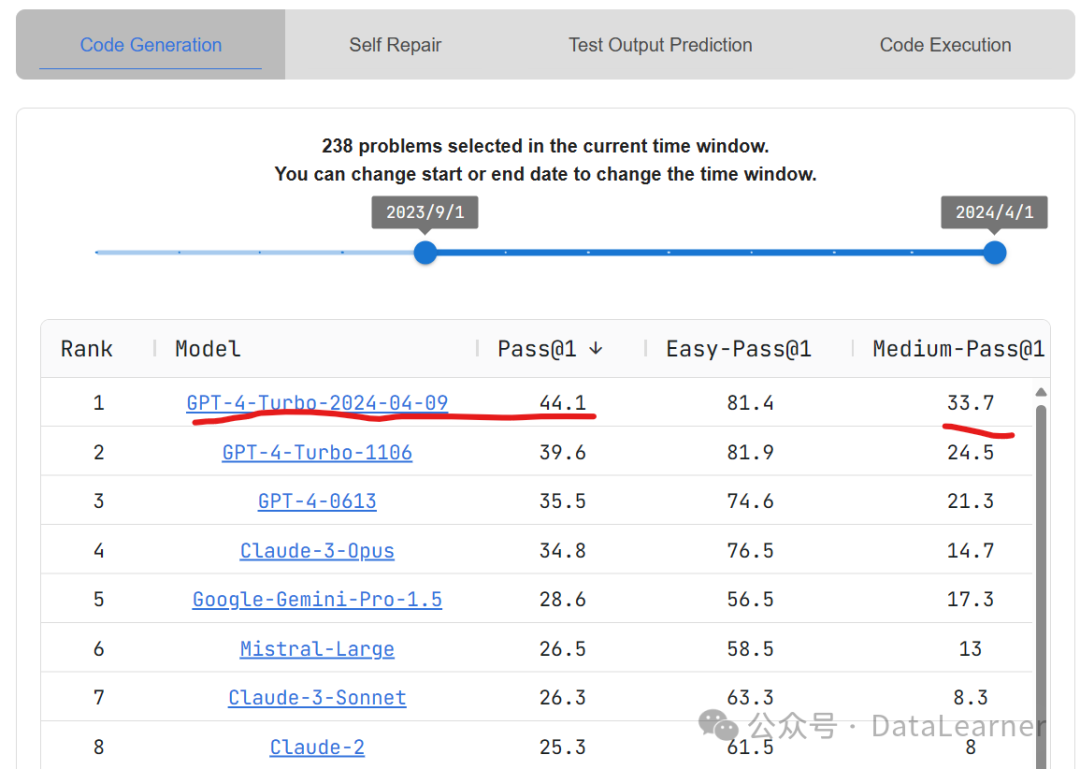This screenshot has width=1080, height=769.
Task: Sort by the Easy-Pass@1 column header
Action: (738, 349)
